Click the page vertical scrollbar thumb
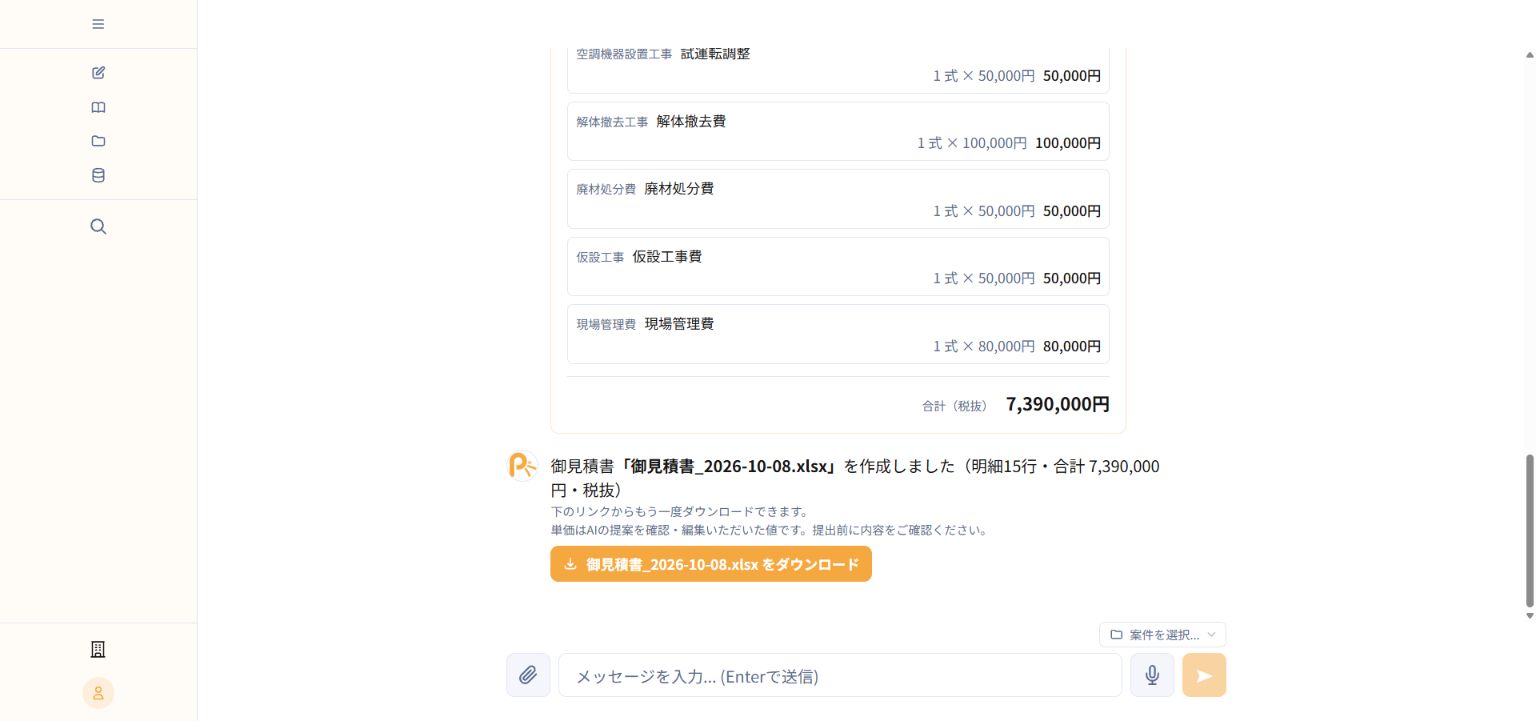Image resolution: width=1536 pixels, height=721 pixels. [x=1529, y=530]
